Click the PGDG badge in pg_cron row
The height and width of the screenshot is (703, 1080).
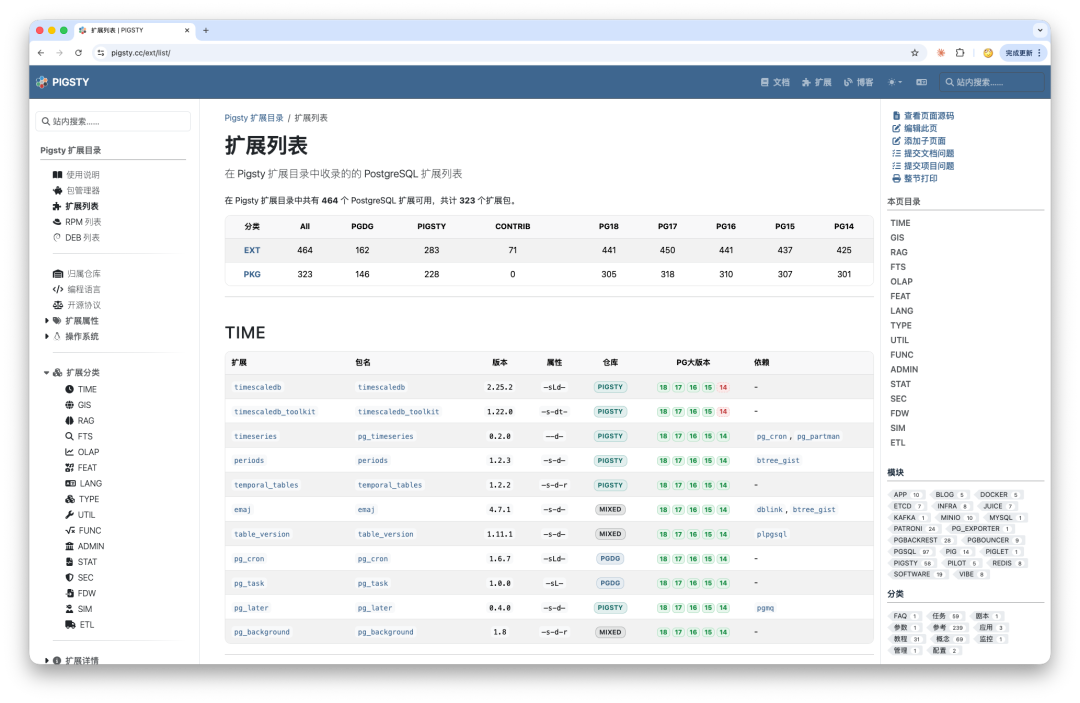click(x=610, y=558)
